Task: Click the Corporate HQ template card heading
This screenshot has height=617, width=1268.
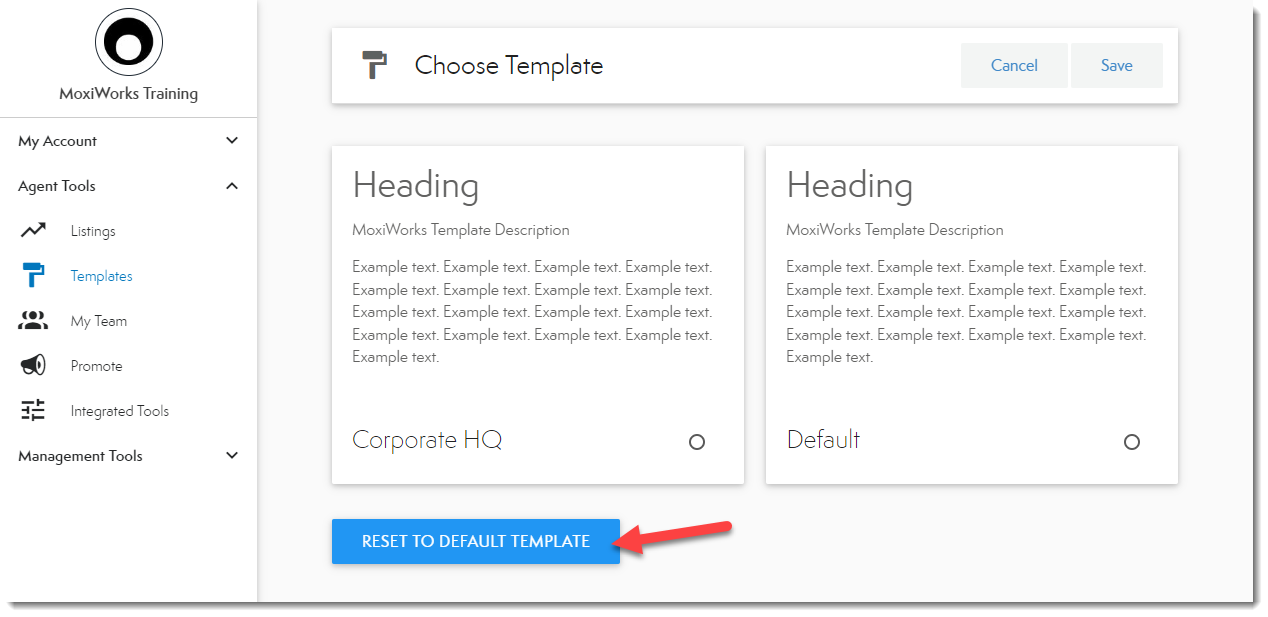Action: [416, 186]
